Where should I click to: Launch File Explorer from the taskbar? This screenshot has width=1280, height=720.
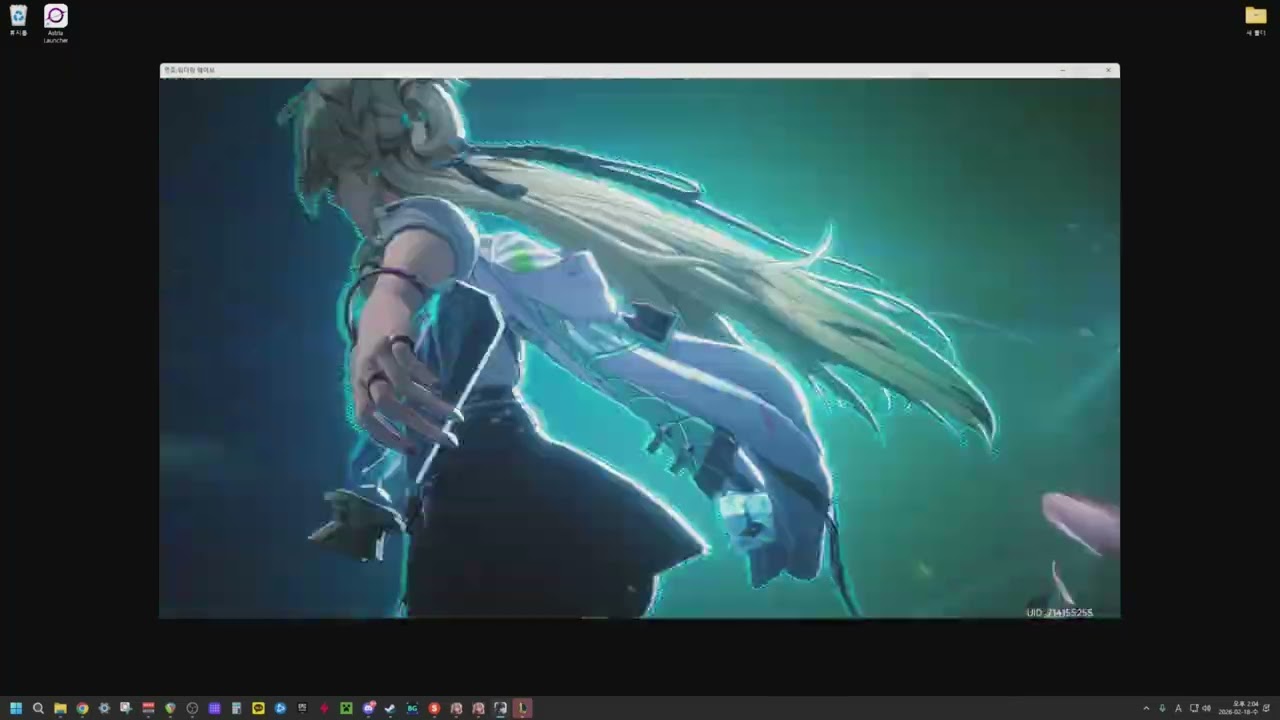click(x=60, y=708)
